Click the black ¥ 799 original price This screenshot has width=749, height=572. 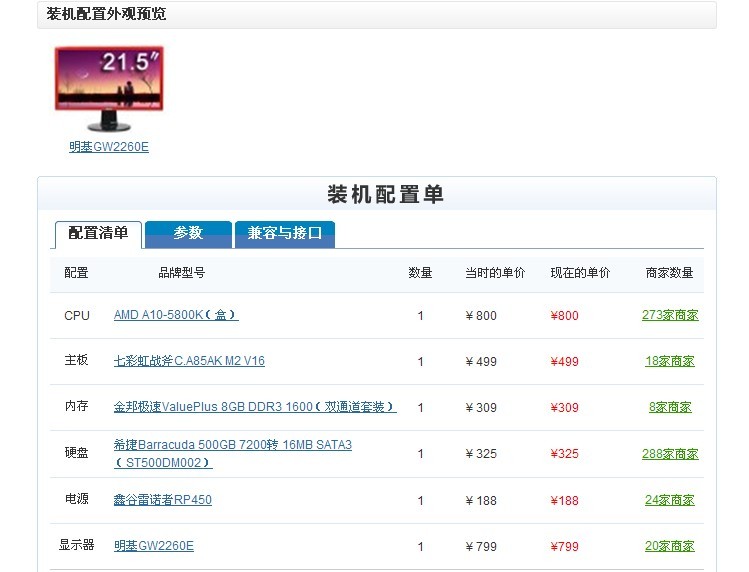click(x=481, y=546)
